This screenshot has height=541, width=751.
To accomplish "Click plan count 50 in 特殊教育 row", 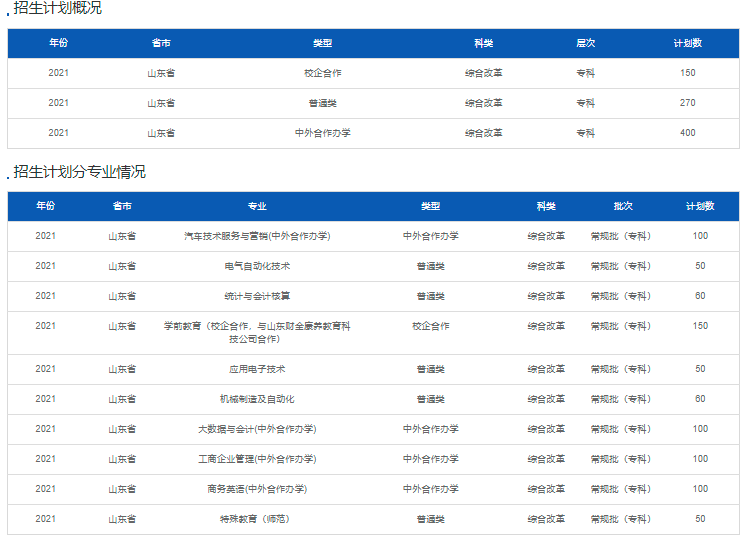I will tap(700, 519).
